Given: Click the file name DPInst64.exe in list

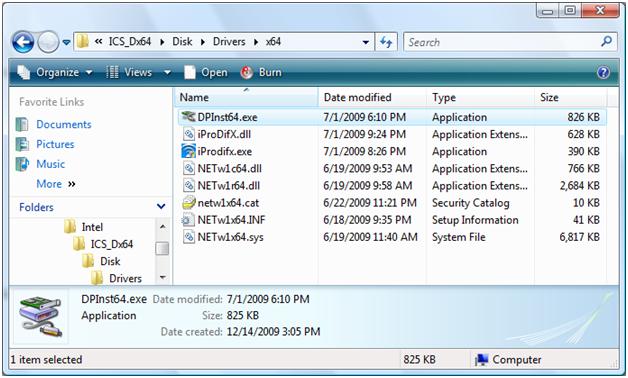Looking at the screenshot, I should 227,117.
